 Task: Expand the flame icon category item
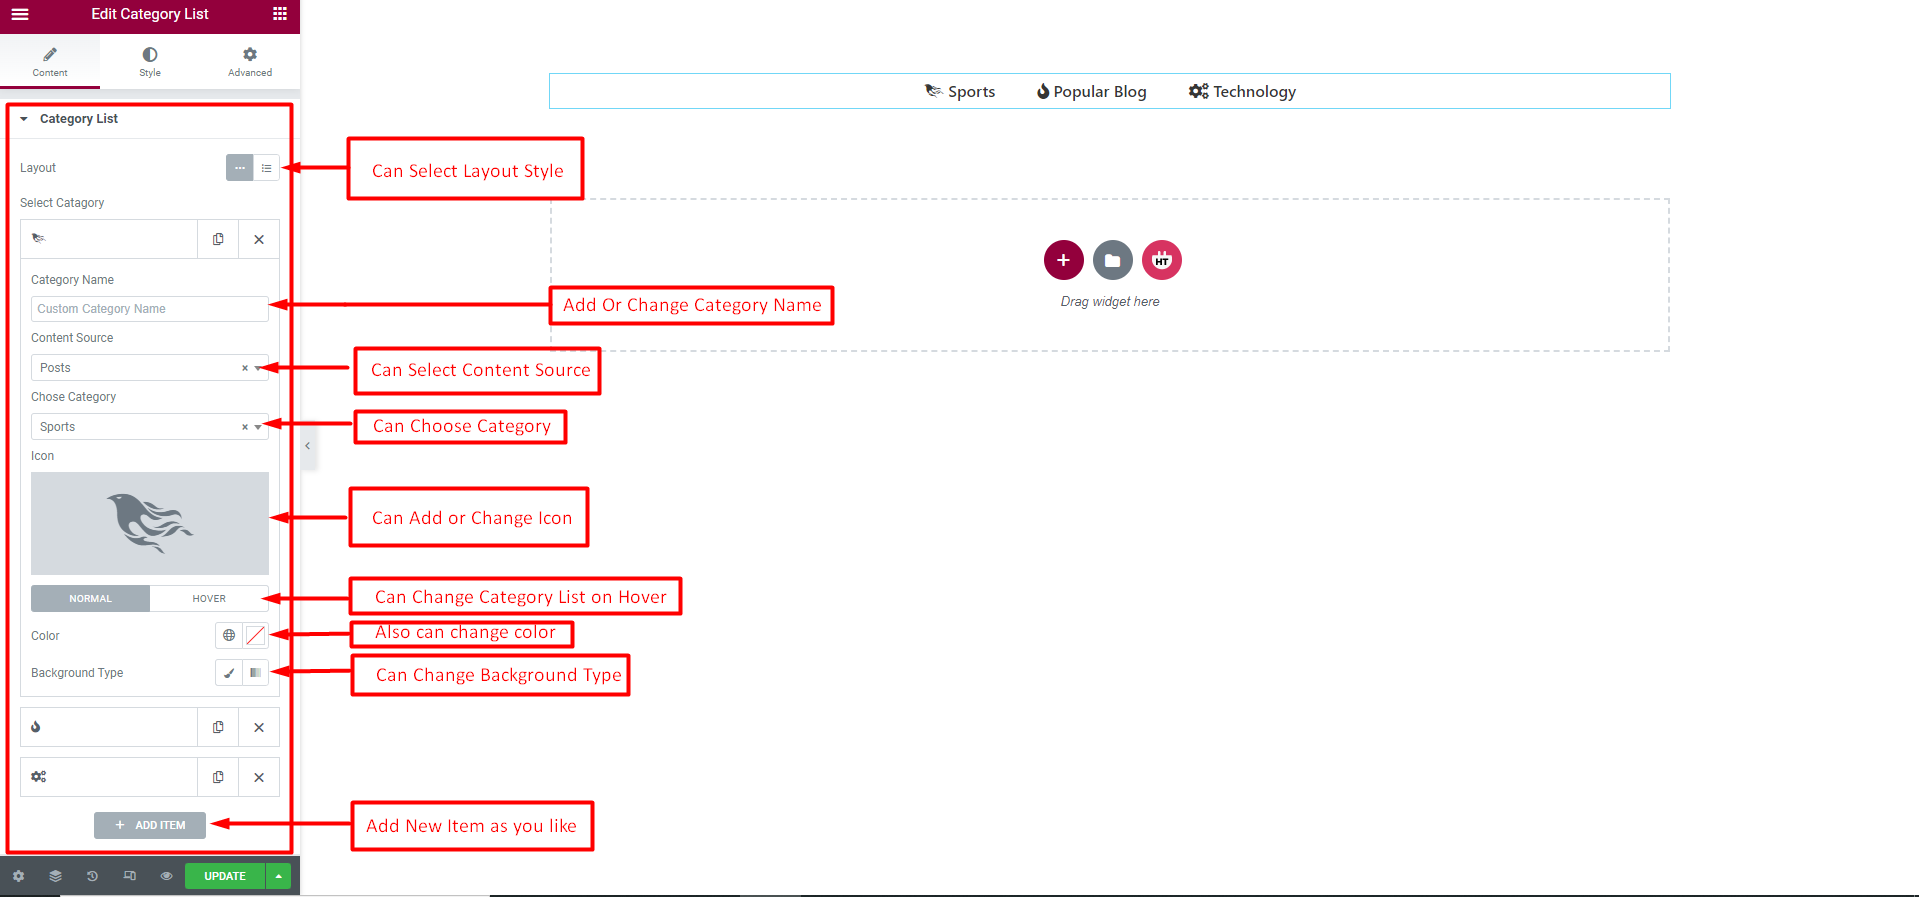click(x=109, y=727)
